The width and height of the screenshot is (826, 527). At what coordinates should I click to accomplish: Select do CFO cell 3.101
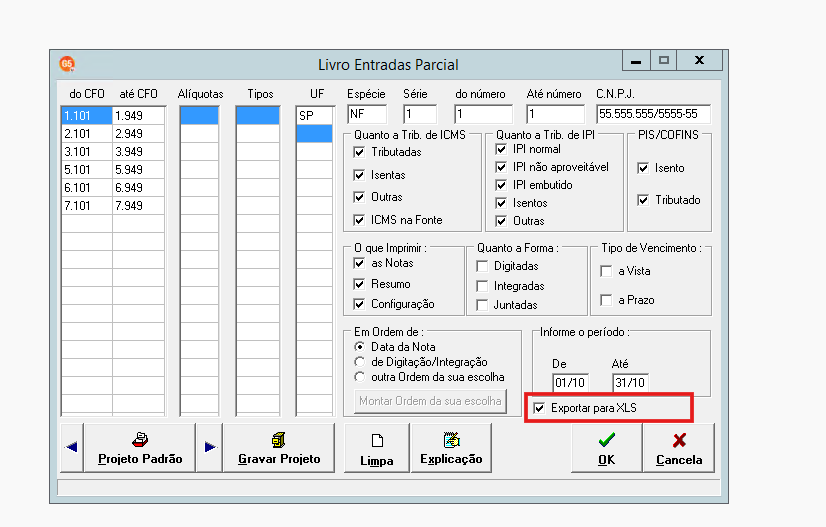click(x=86, y=152)
